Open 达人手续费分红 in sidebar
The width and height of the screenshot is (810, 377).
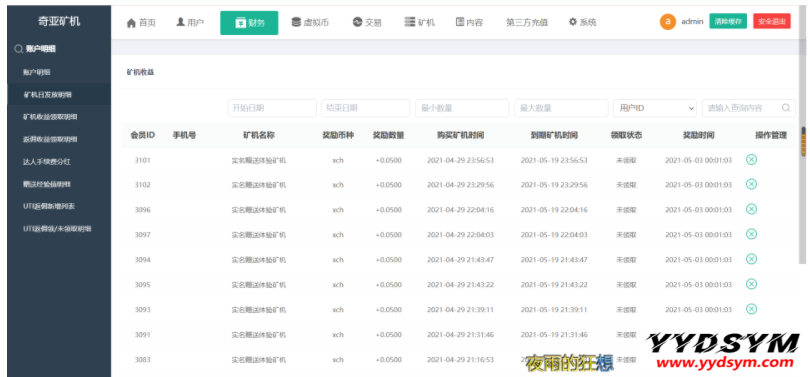pyautogui.click(x=46, y=162)
